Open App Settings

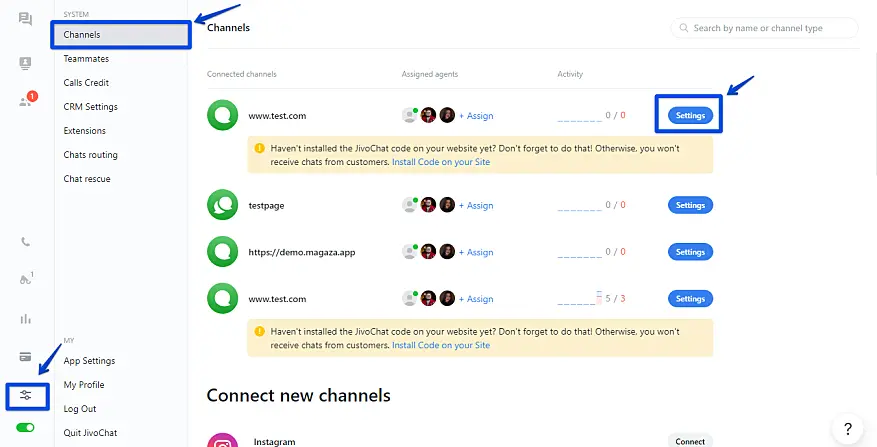click(89, 361)
